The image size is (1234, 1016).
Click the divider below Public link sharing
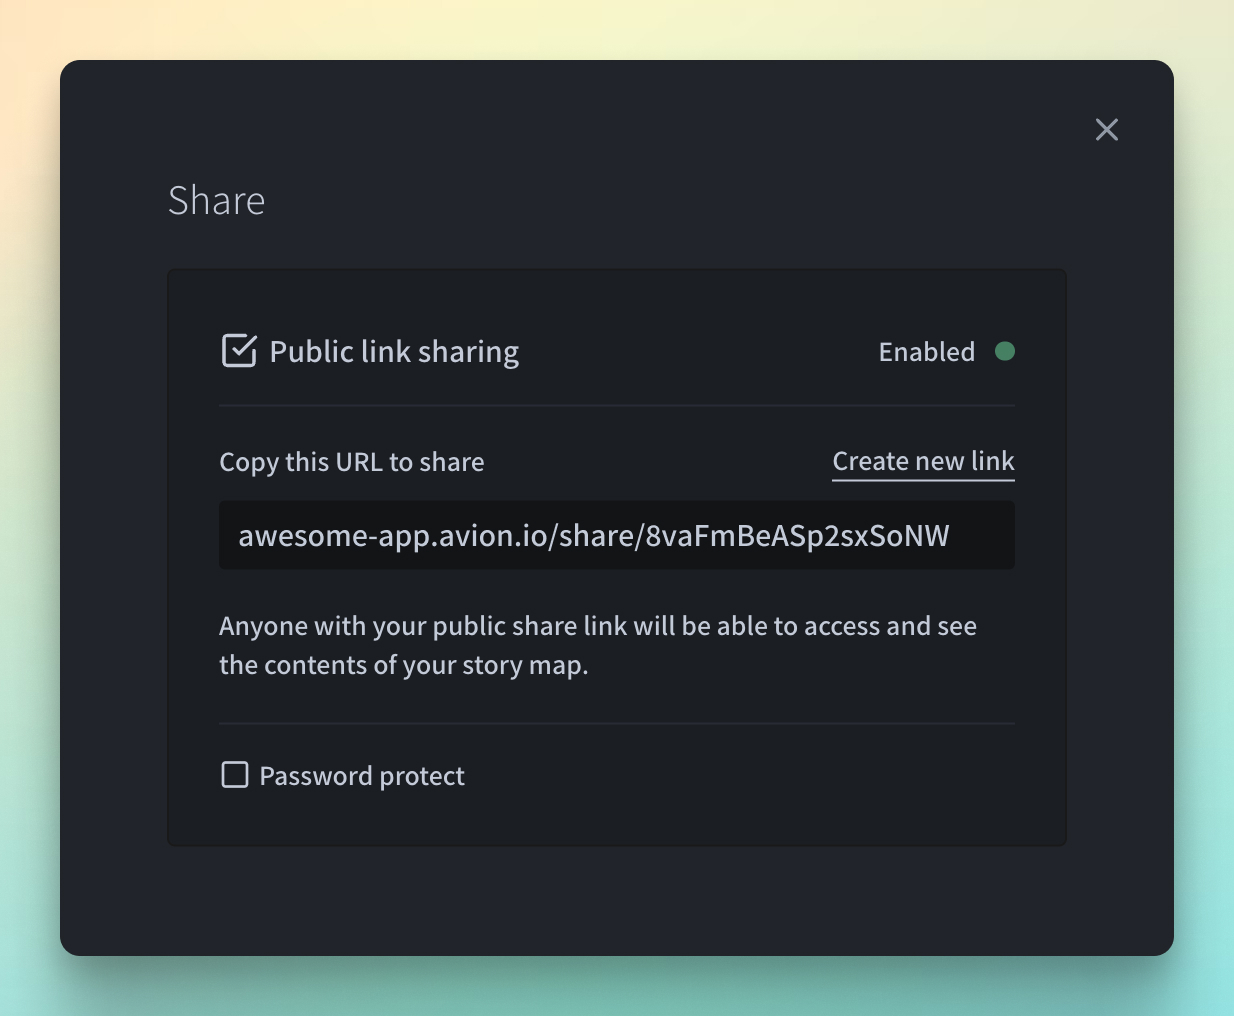point(616,405)
